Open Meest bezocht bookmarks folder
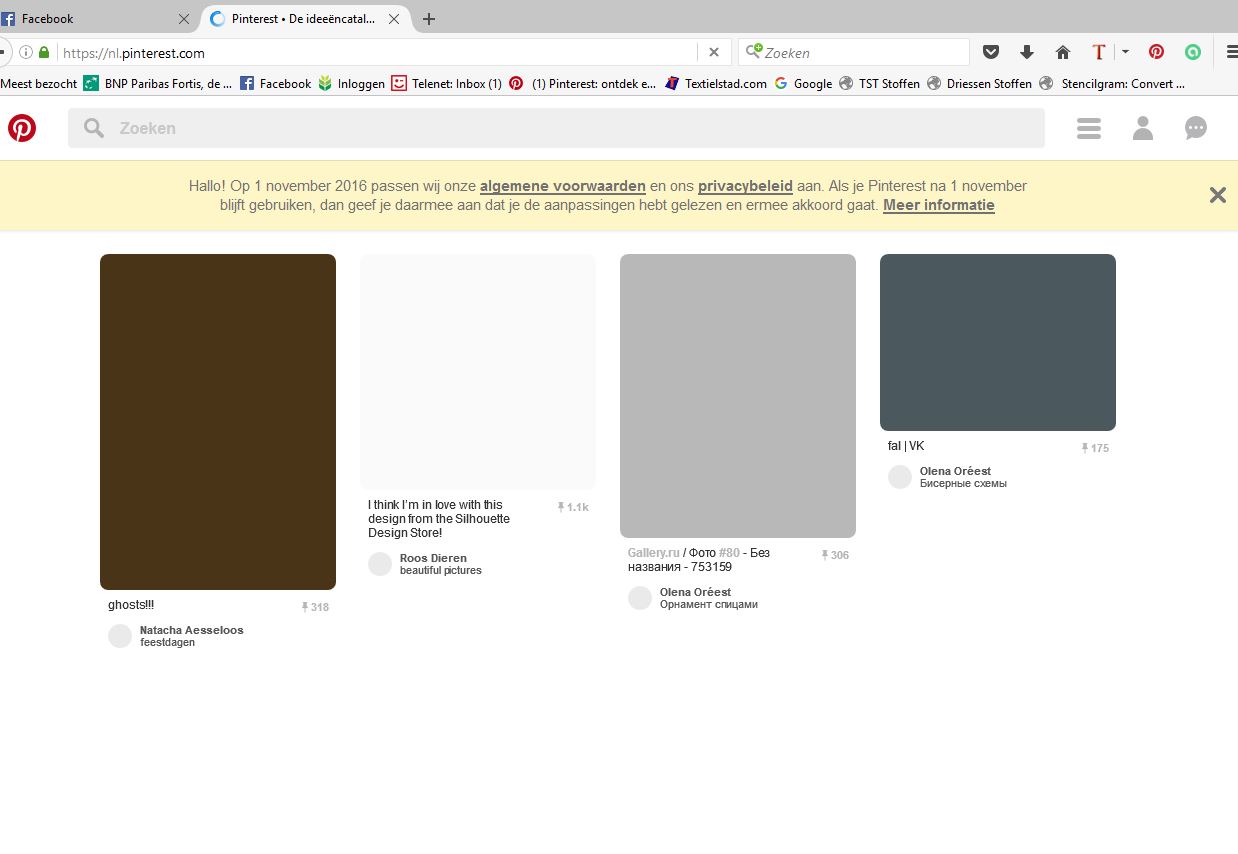Image resolution: width=1238 pixels, height=854 pixels. pos(39,84)
